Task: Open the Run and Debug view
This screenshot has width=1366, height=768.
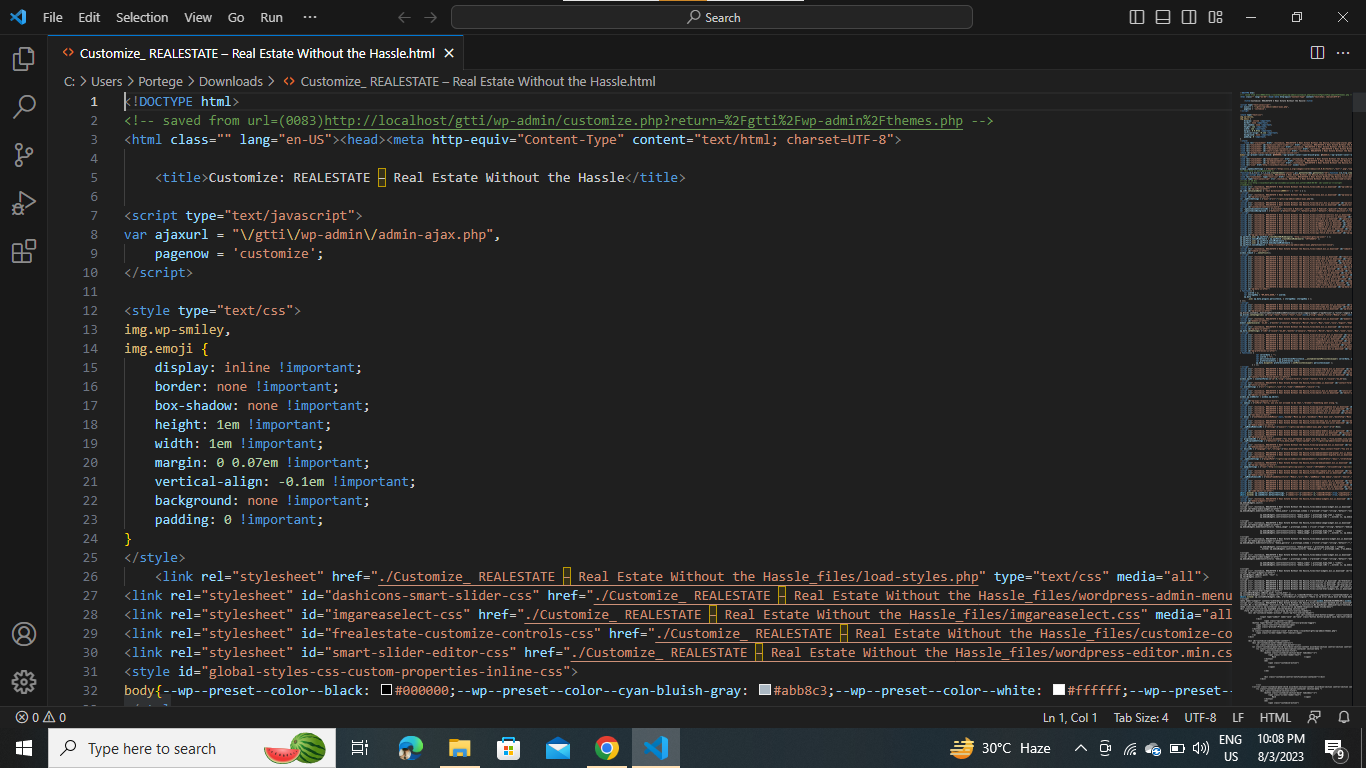Action: [24, 203]
